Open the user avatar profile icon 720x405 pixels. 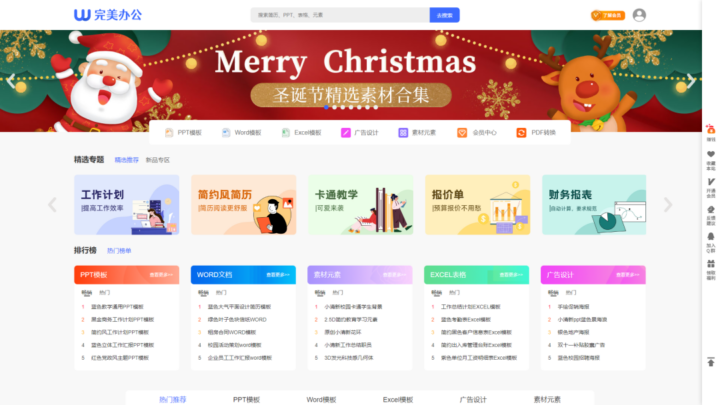[639, 15]
